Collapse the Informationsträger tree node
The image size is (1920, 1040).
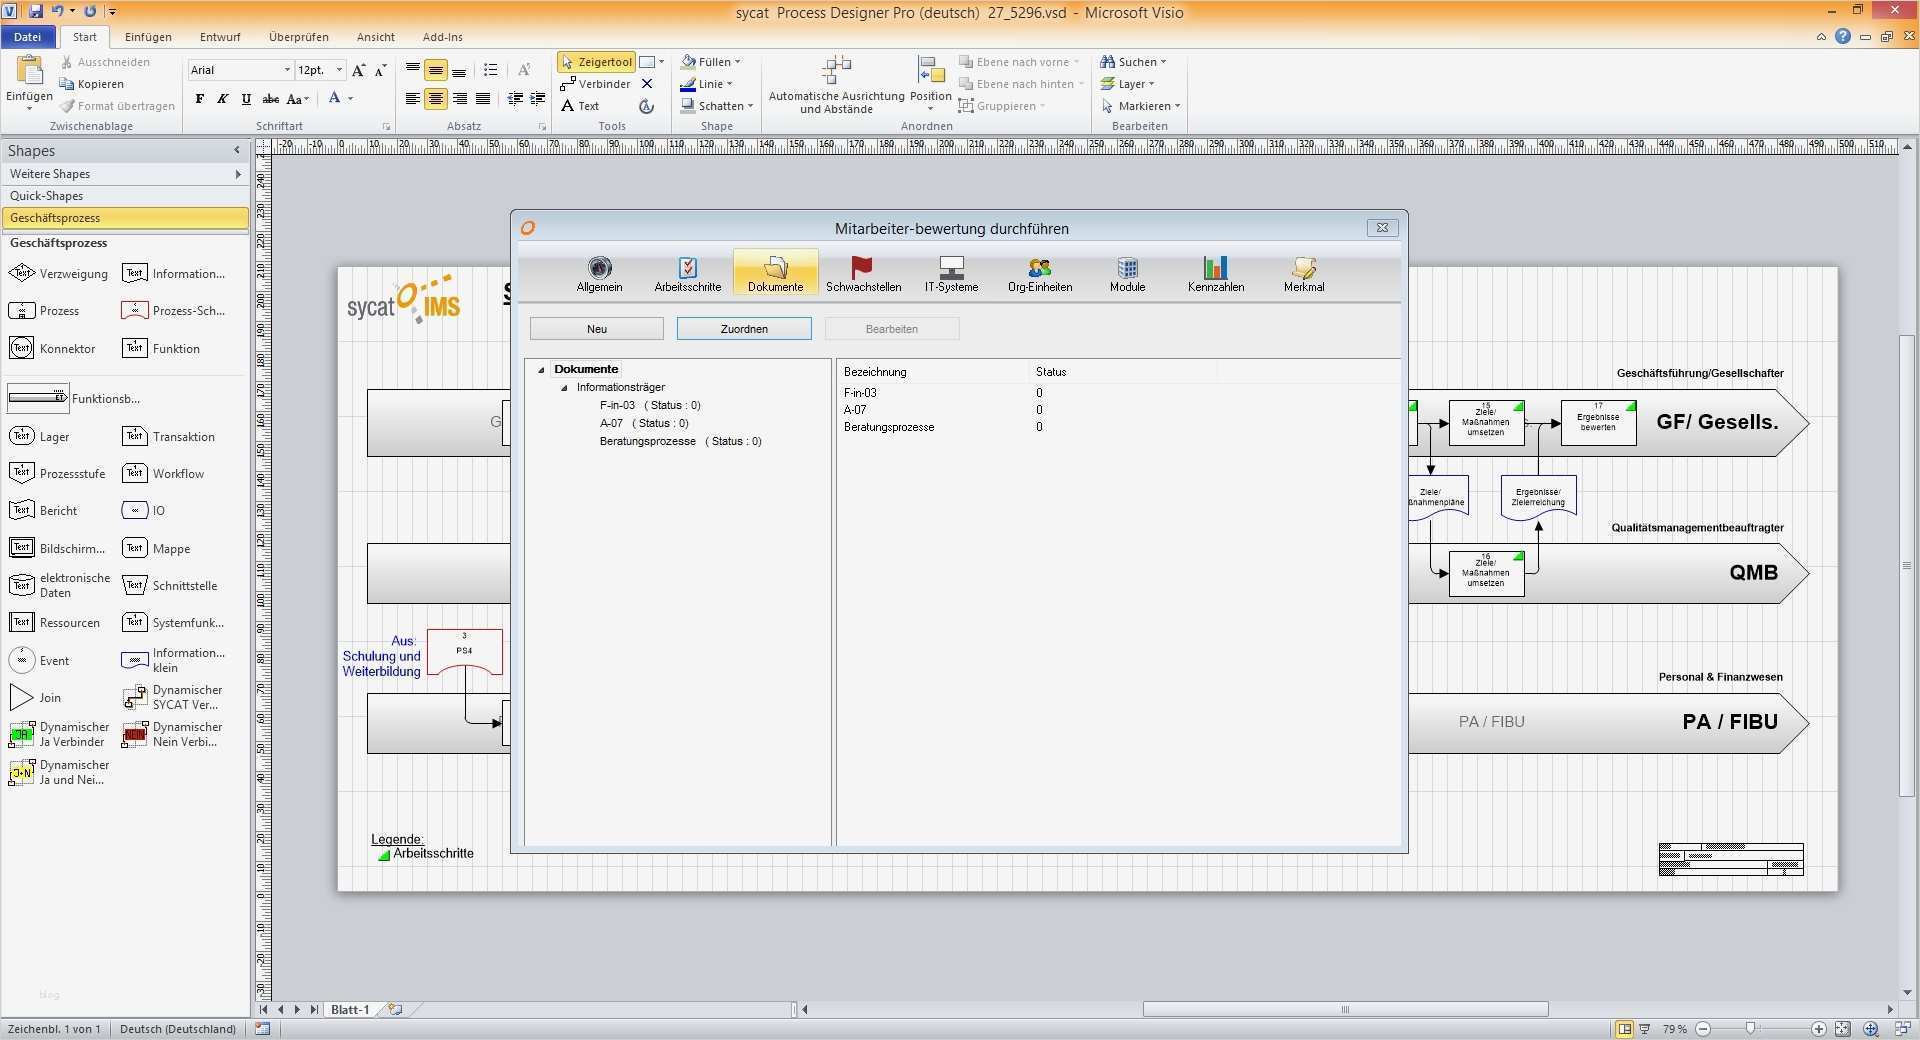click(x=564, y=388)
